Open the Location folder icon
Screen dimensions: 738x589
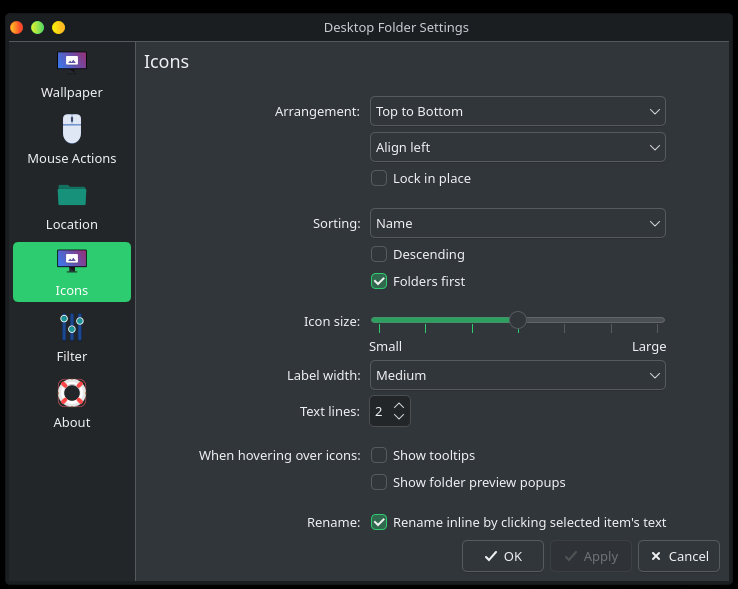[x=72, y=195]
